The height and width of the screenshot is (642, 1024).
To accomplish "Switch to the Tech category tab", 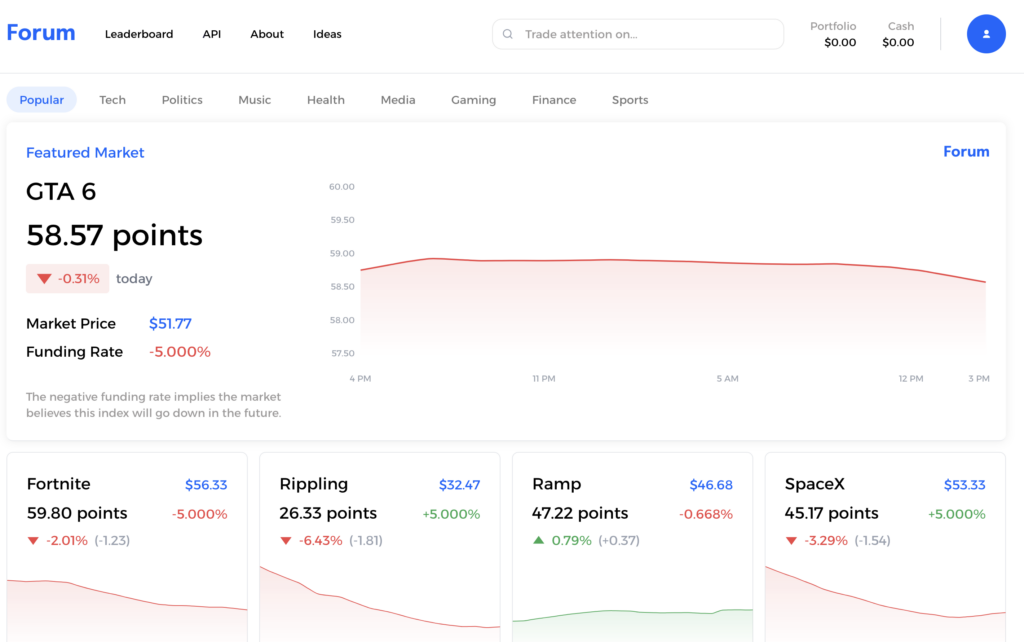I will [112, 100].
